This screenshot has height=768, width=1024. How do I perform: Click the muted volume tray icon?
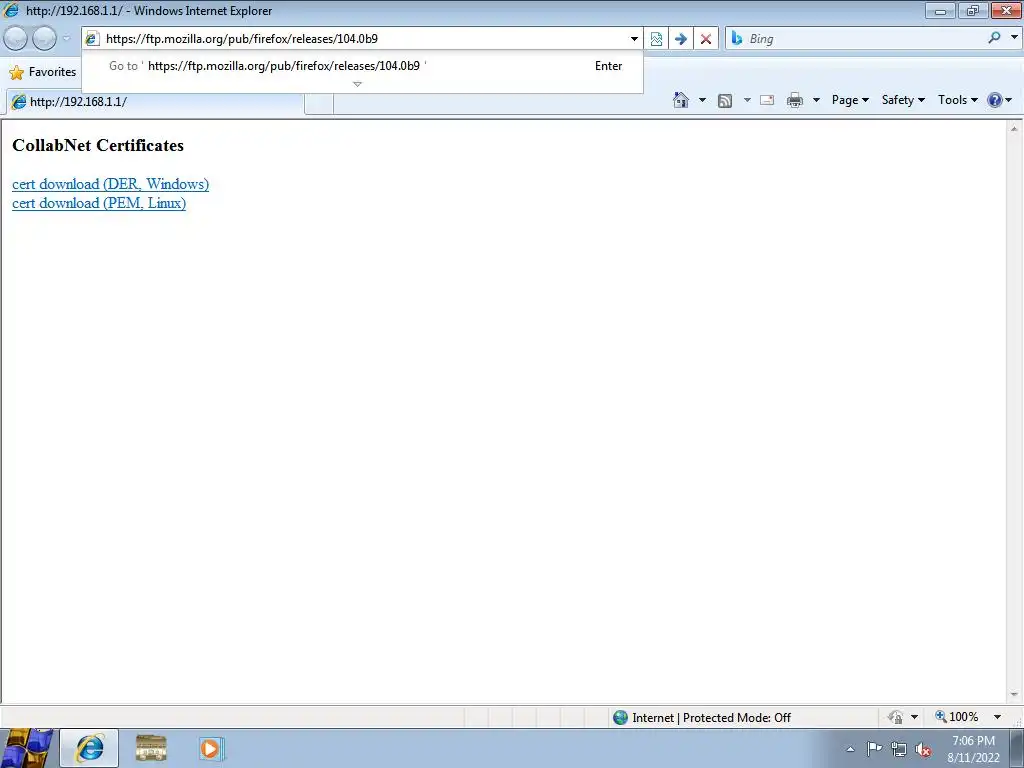click(923, 750)
